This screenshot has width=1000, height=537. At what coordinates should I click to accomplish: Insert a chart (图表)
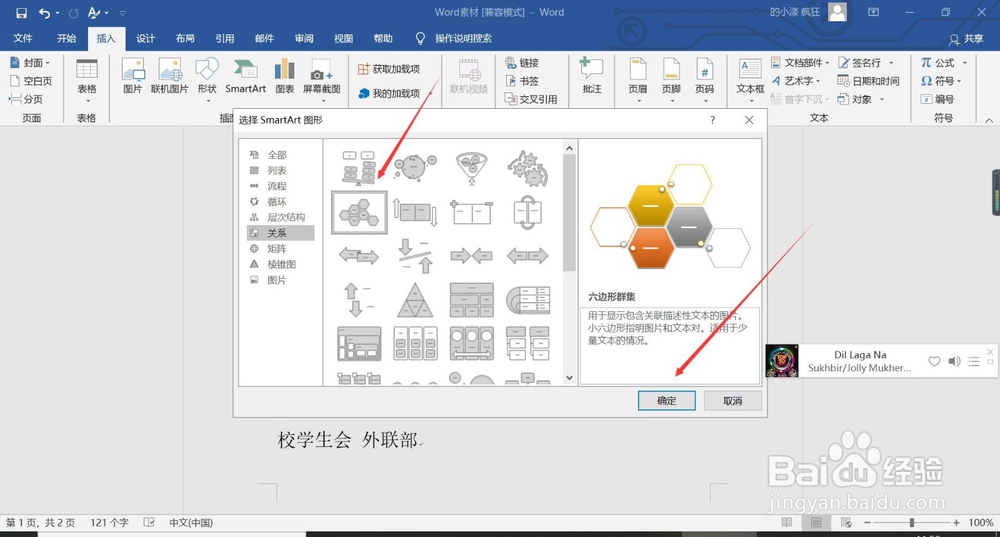click(x=284, y=76)
